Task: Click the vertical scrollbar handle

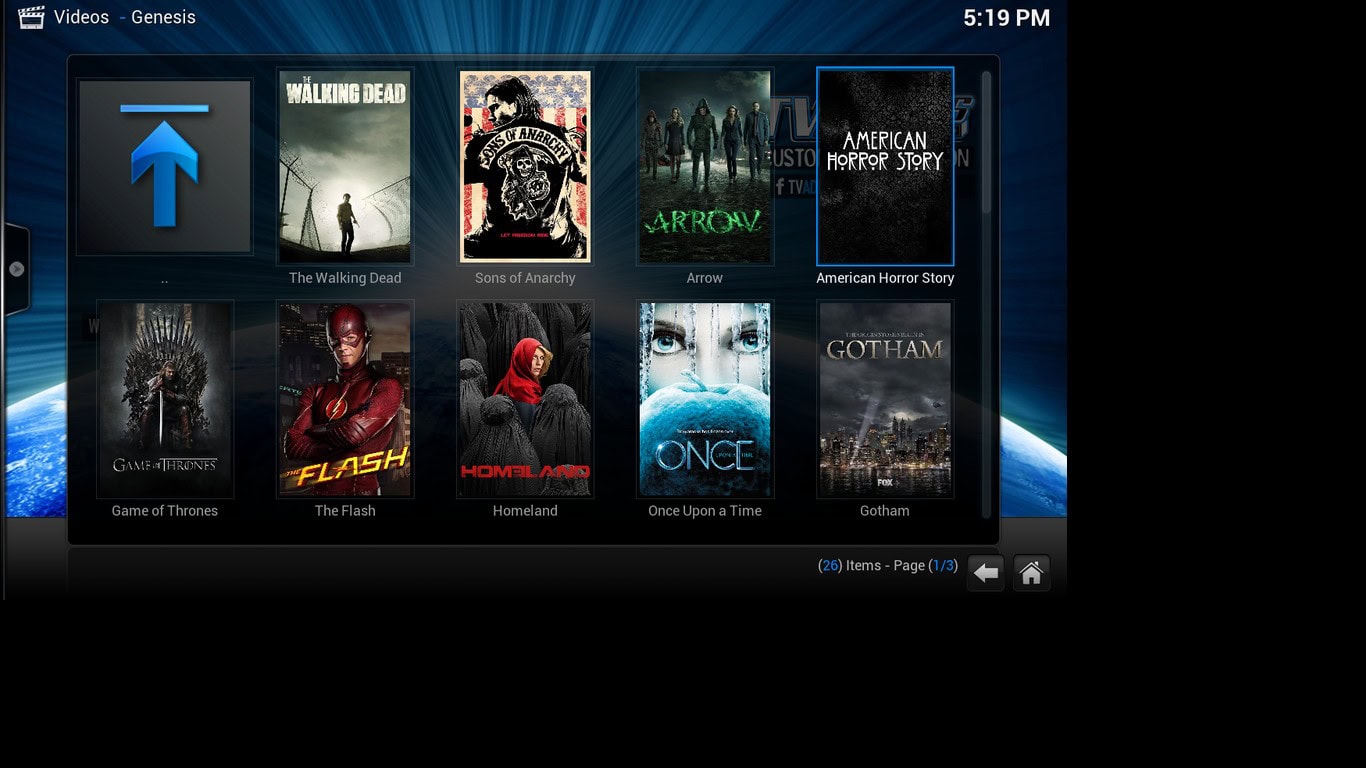Action: pos(986,142)
